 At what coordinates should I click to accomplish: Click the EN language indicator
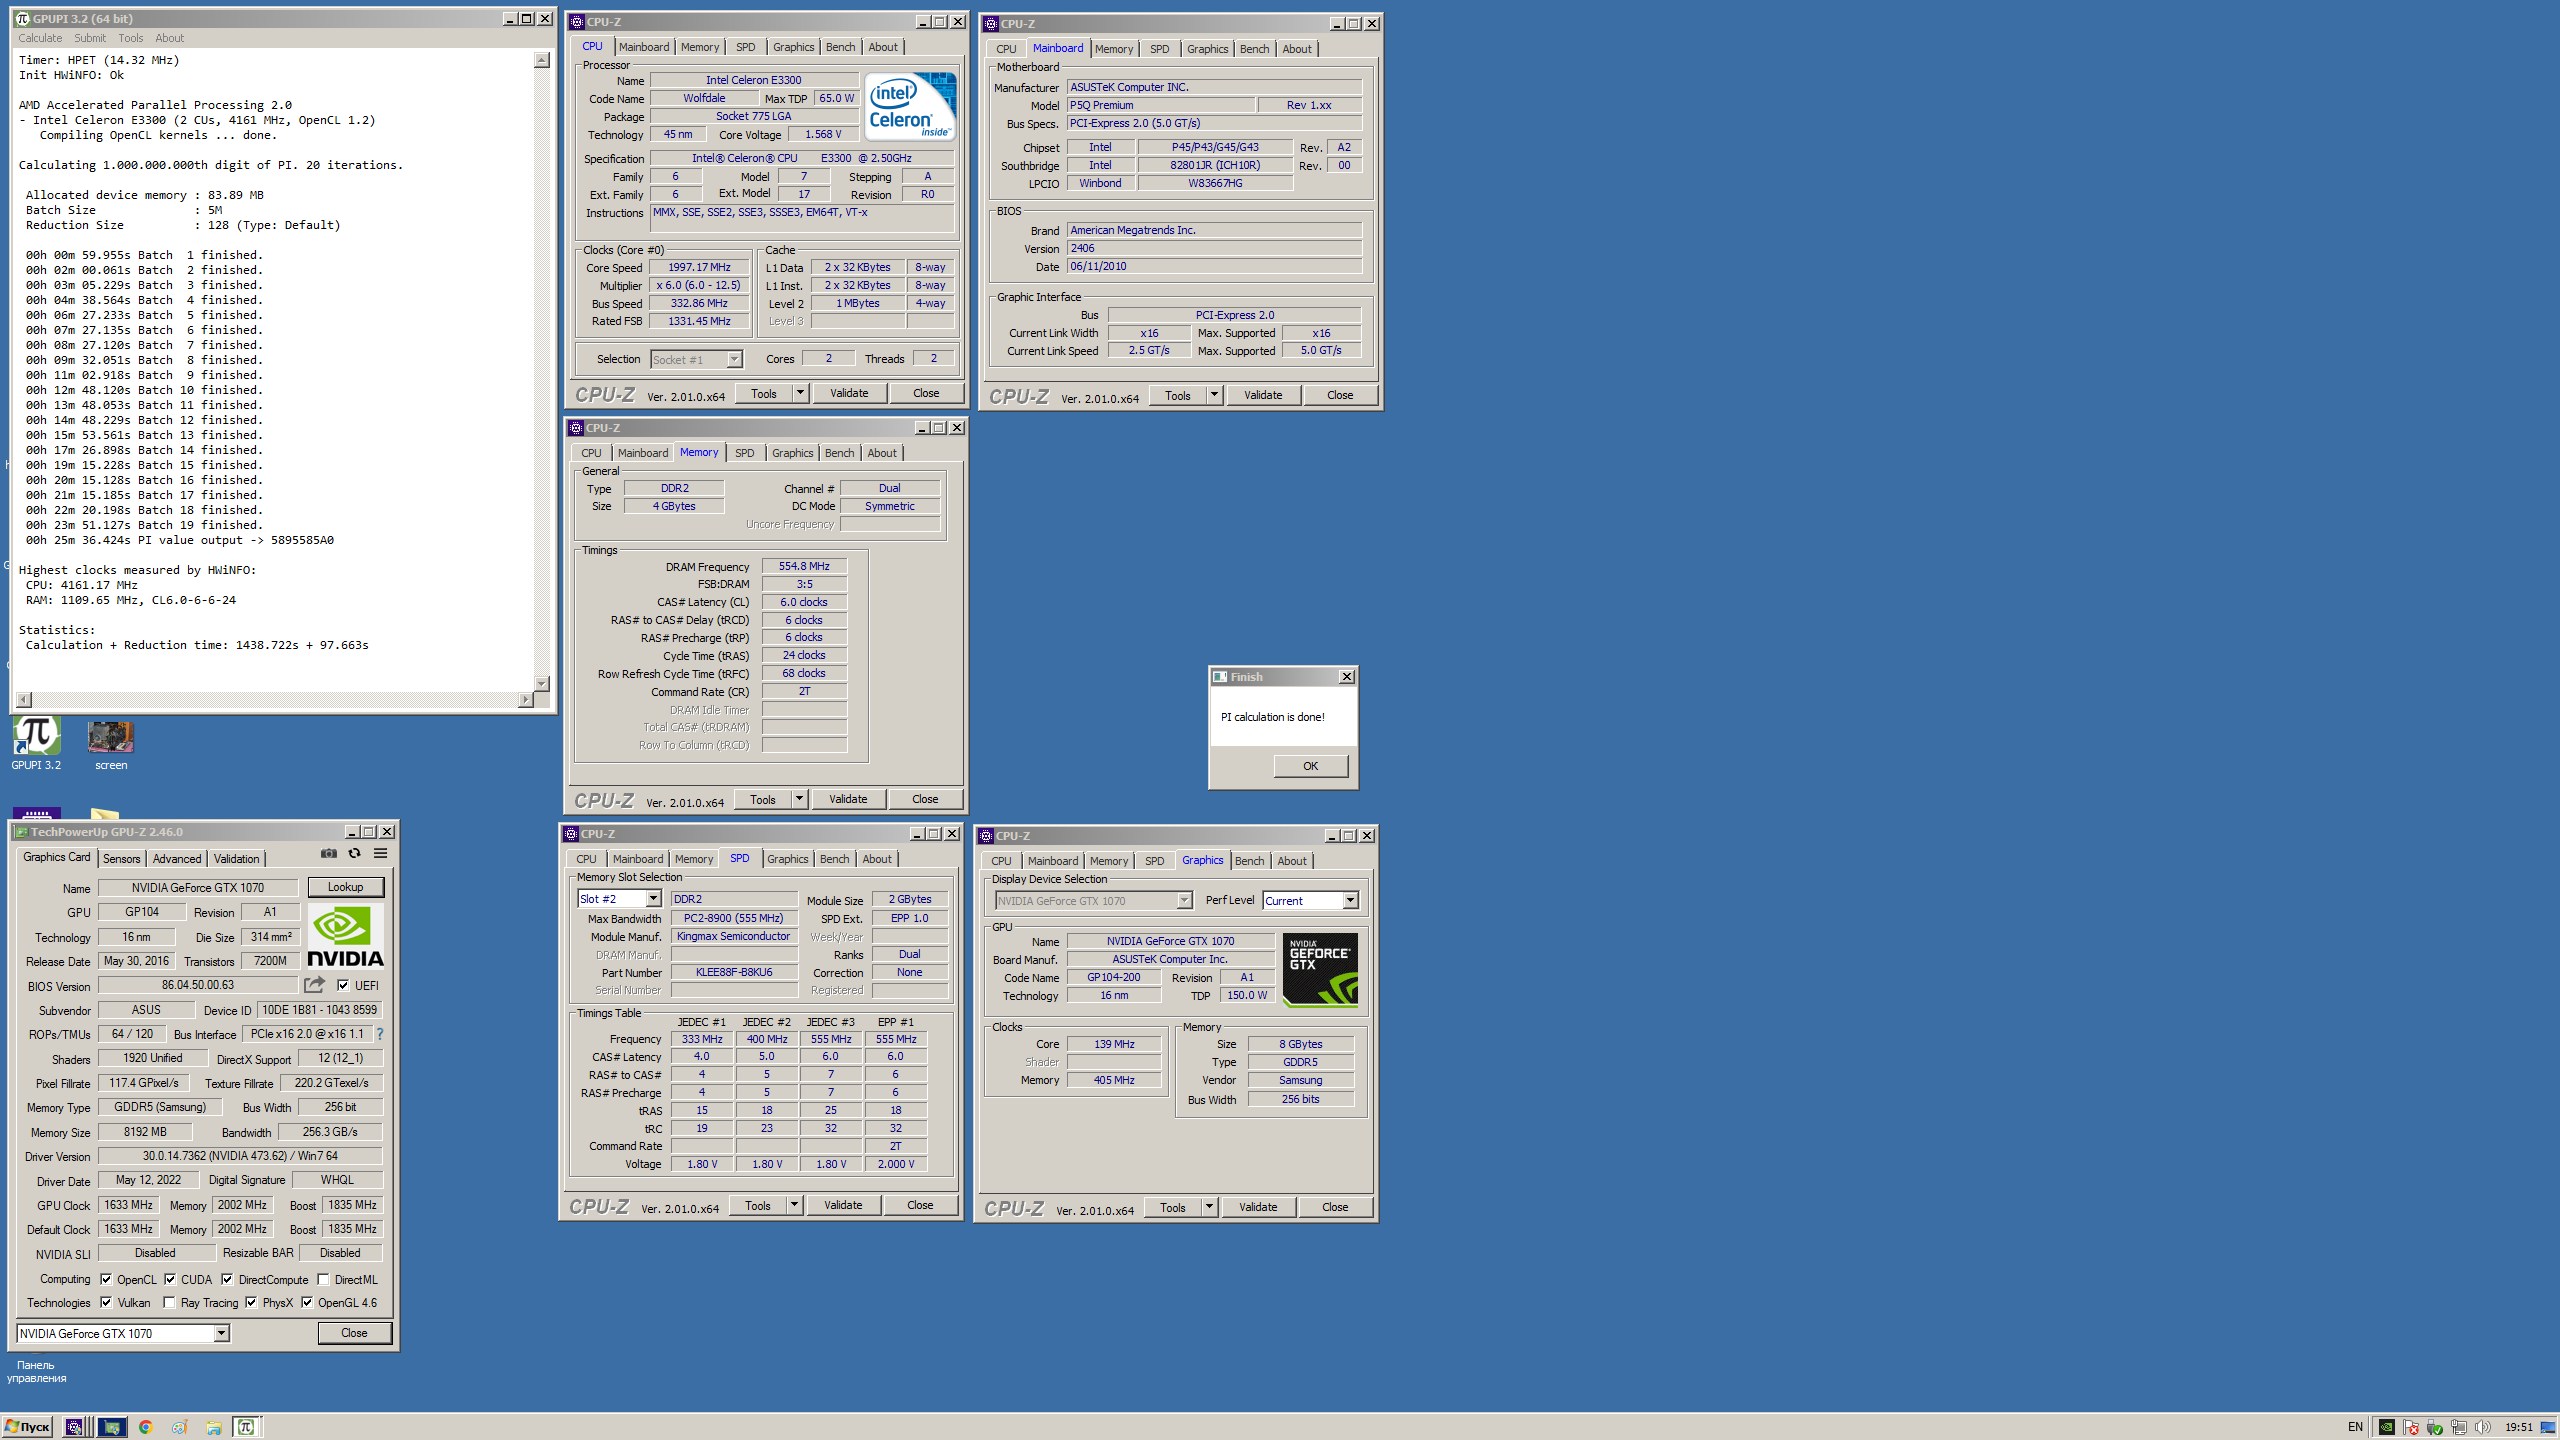click(x=2355, y=1427)
